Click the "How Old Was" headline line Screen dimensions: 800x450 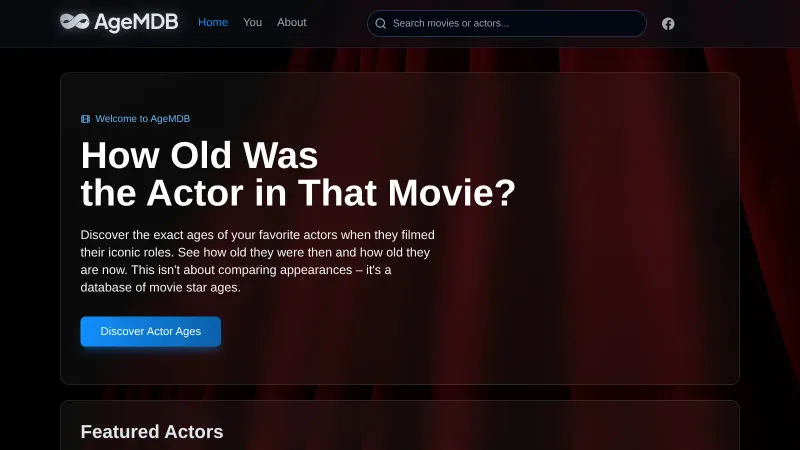click(x=199, y=156)
